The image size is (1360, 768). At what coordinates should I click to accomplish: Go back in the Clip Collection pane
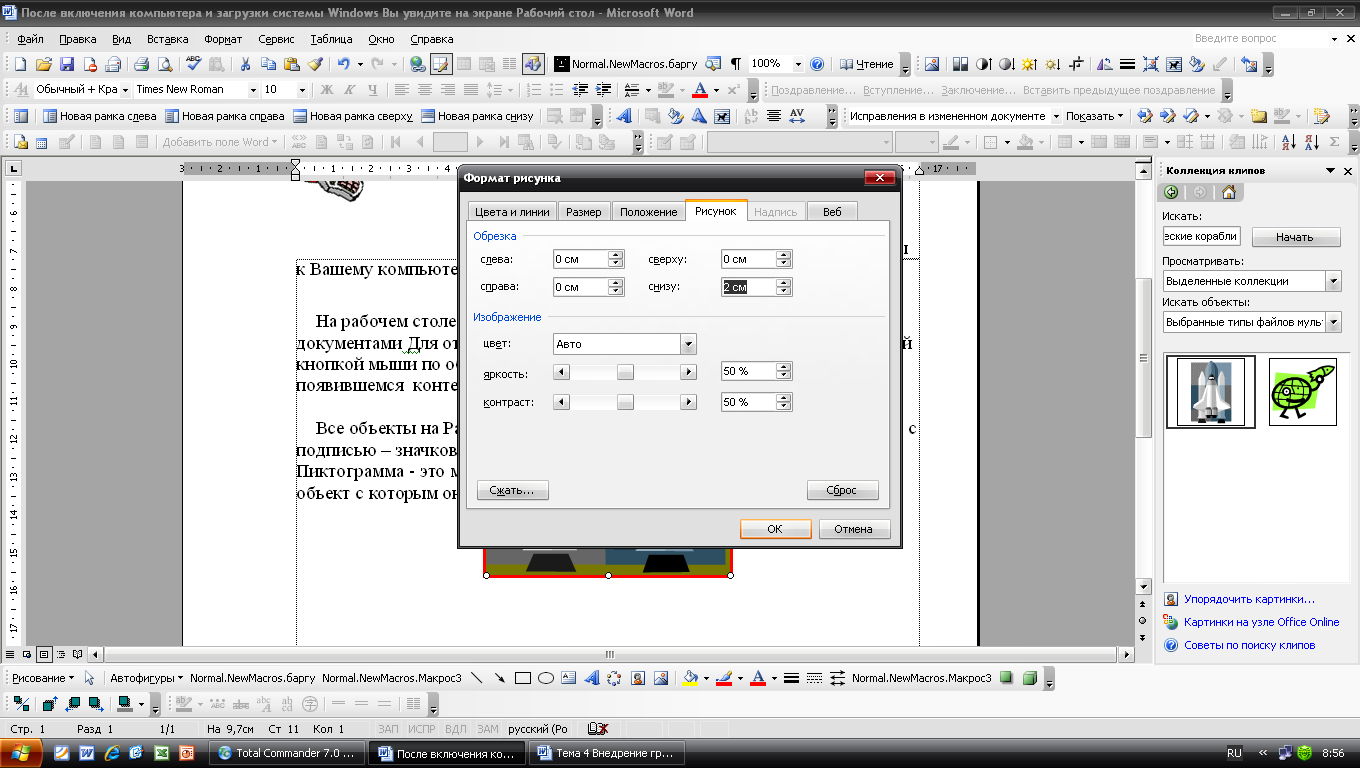click(x=1172, y=193)
